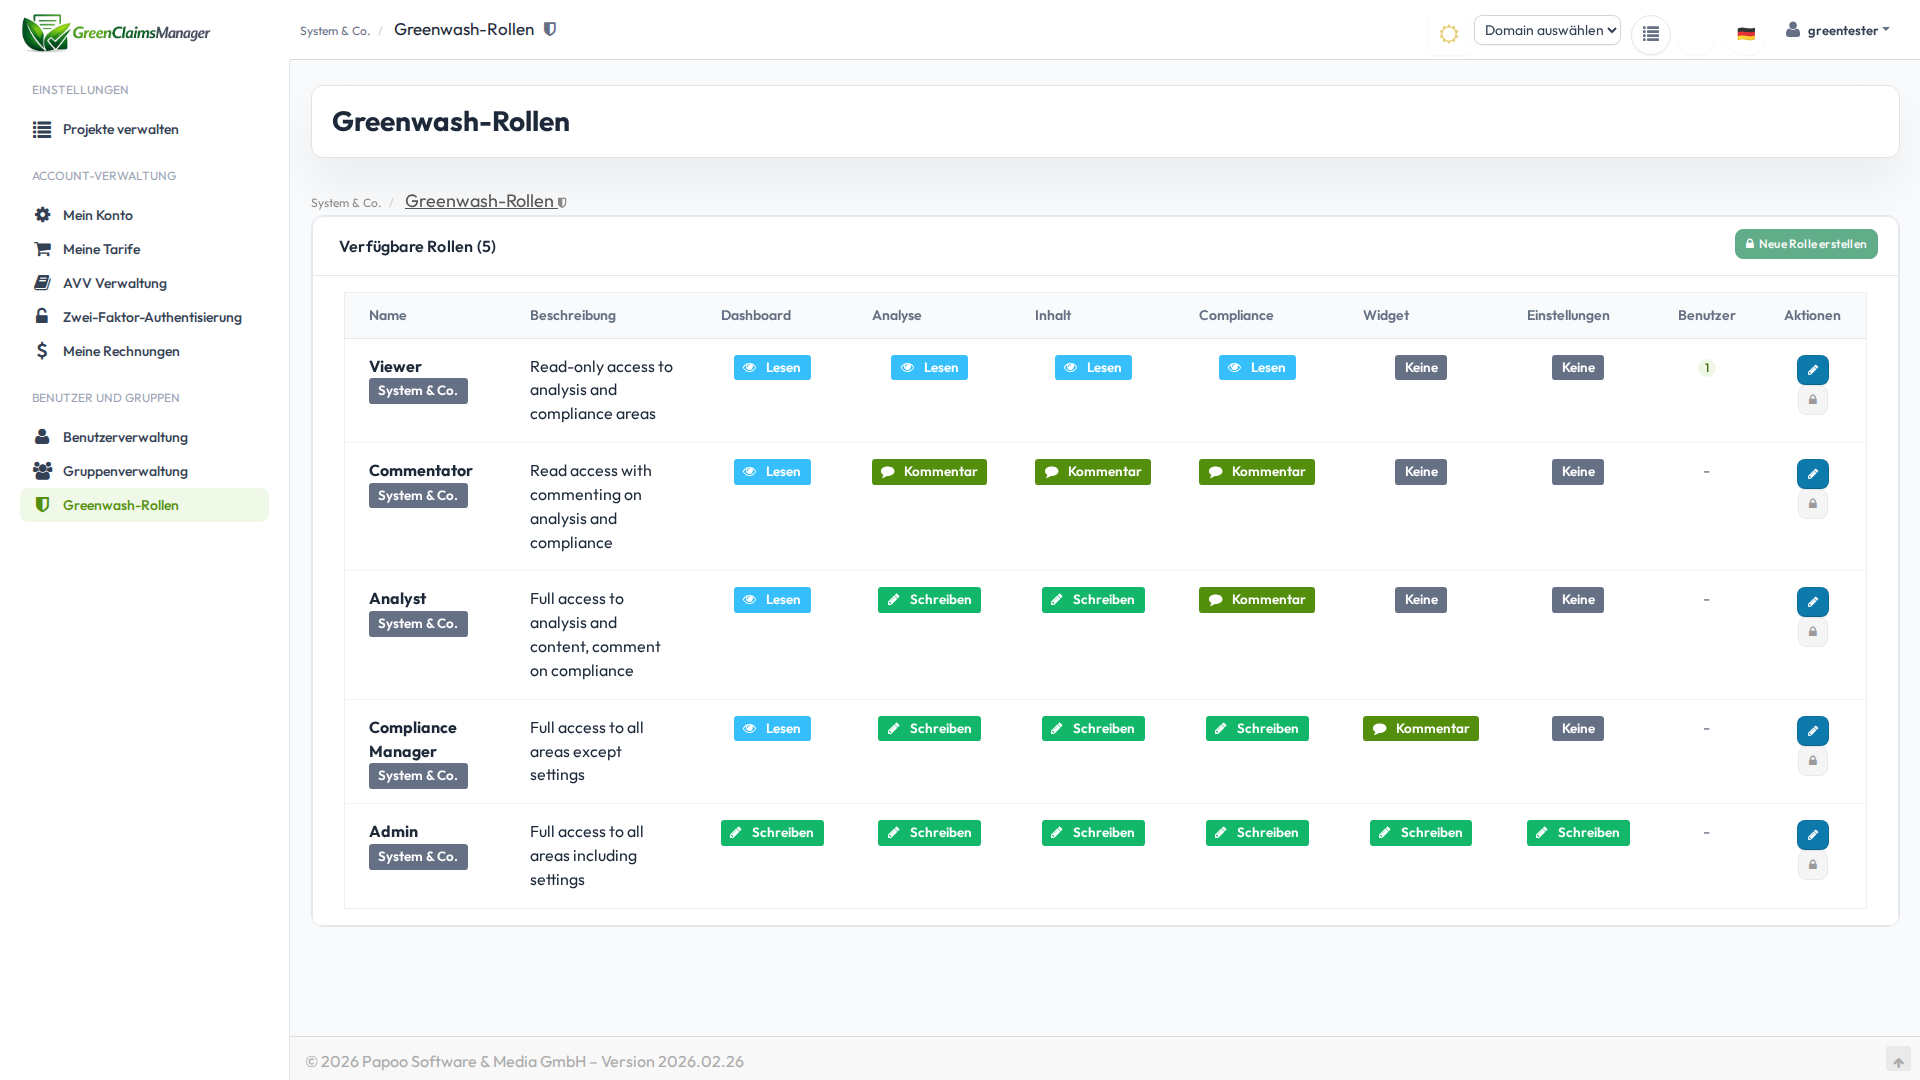Click the Compliance column header
Image resolution: width=1920 pixels, height=1080 pixels.
[1236, 315]
